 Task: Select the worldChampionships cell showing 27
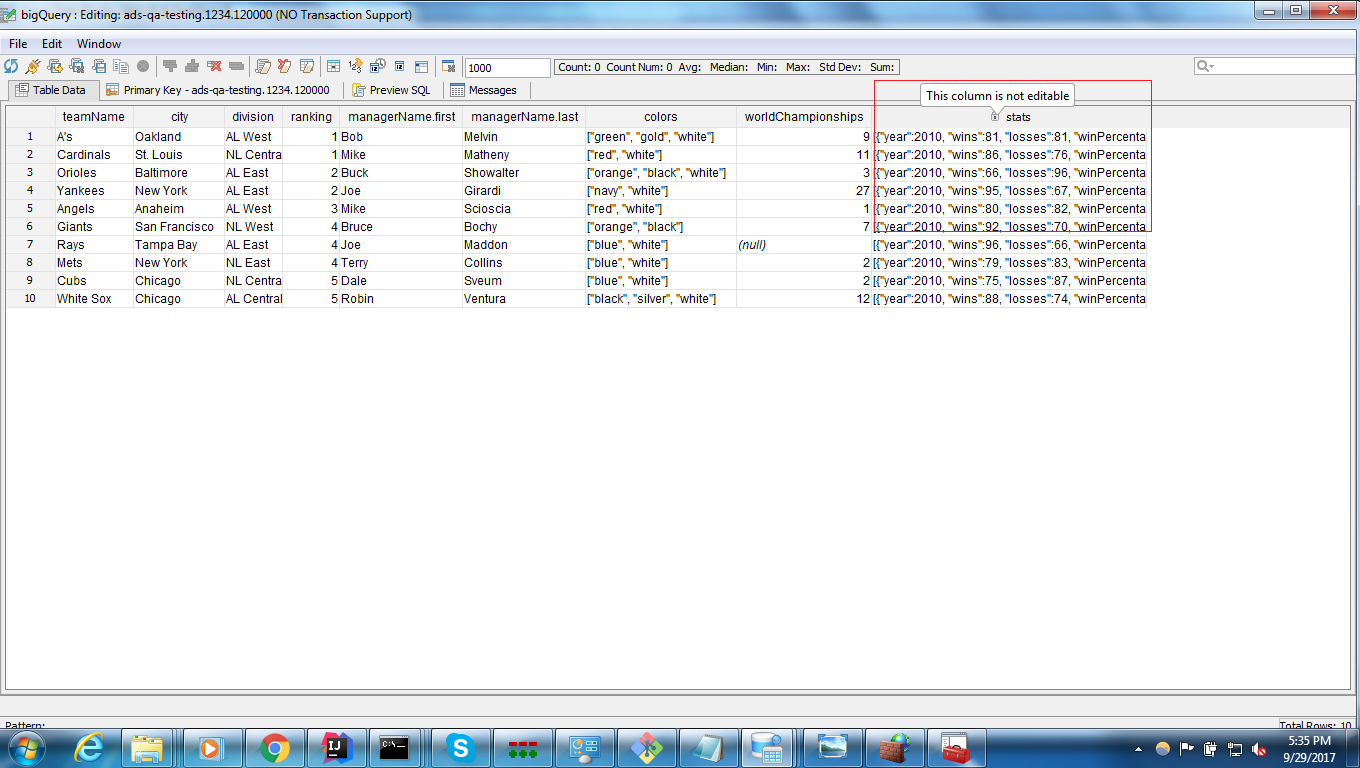click(x=804, y=190)
